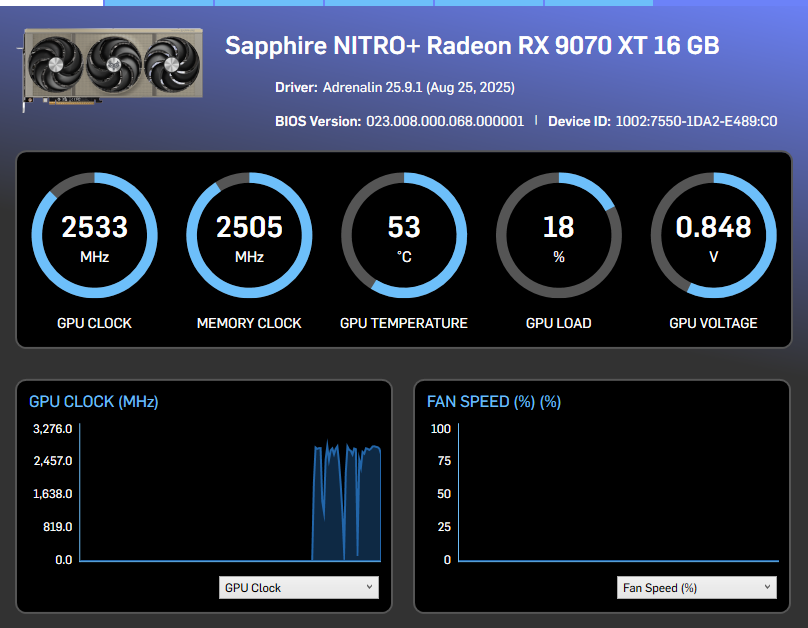Click the Sapphire NITRO+ Radeon RX 9070 XT heading

472,46
